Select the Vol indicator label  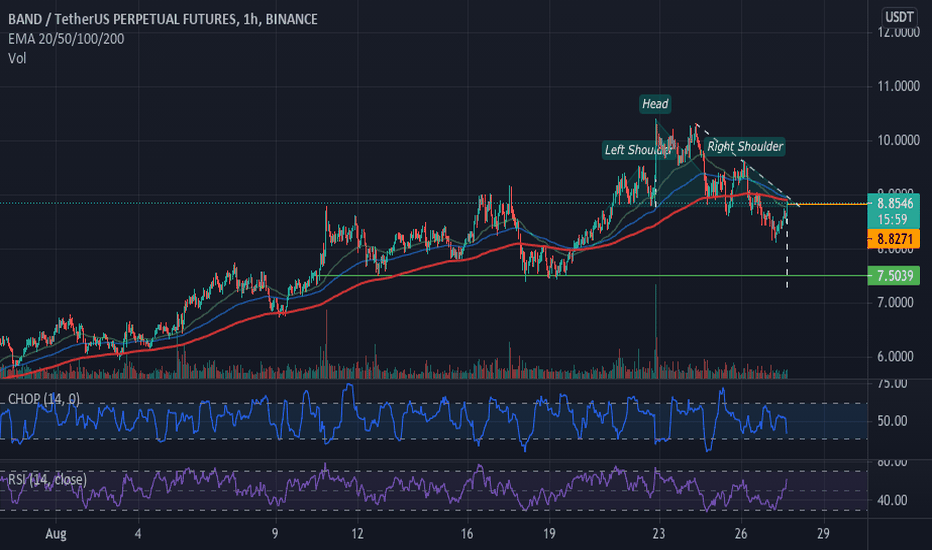click(17, 58)
